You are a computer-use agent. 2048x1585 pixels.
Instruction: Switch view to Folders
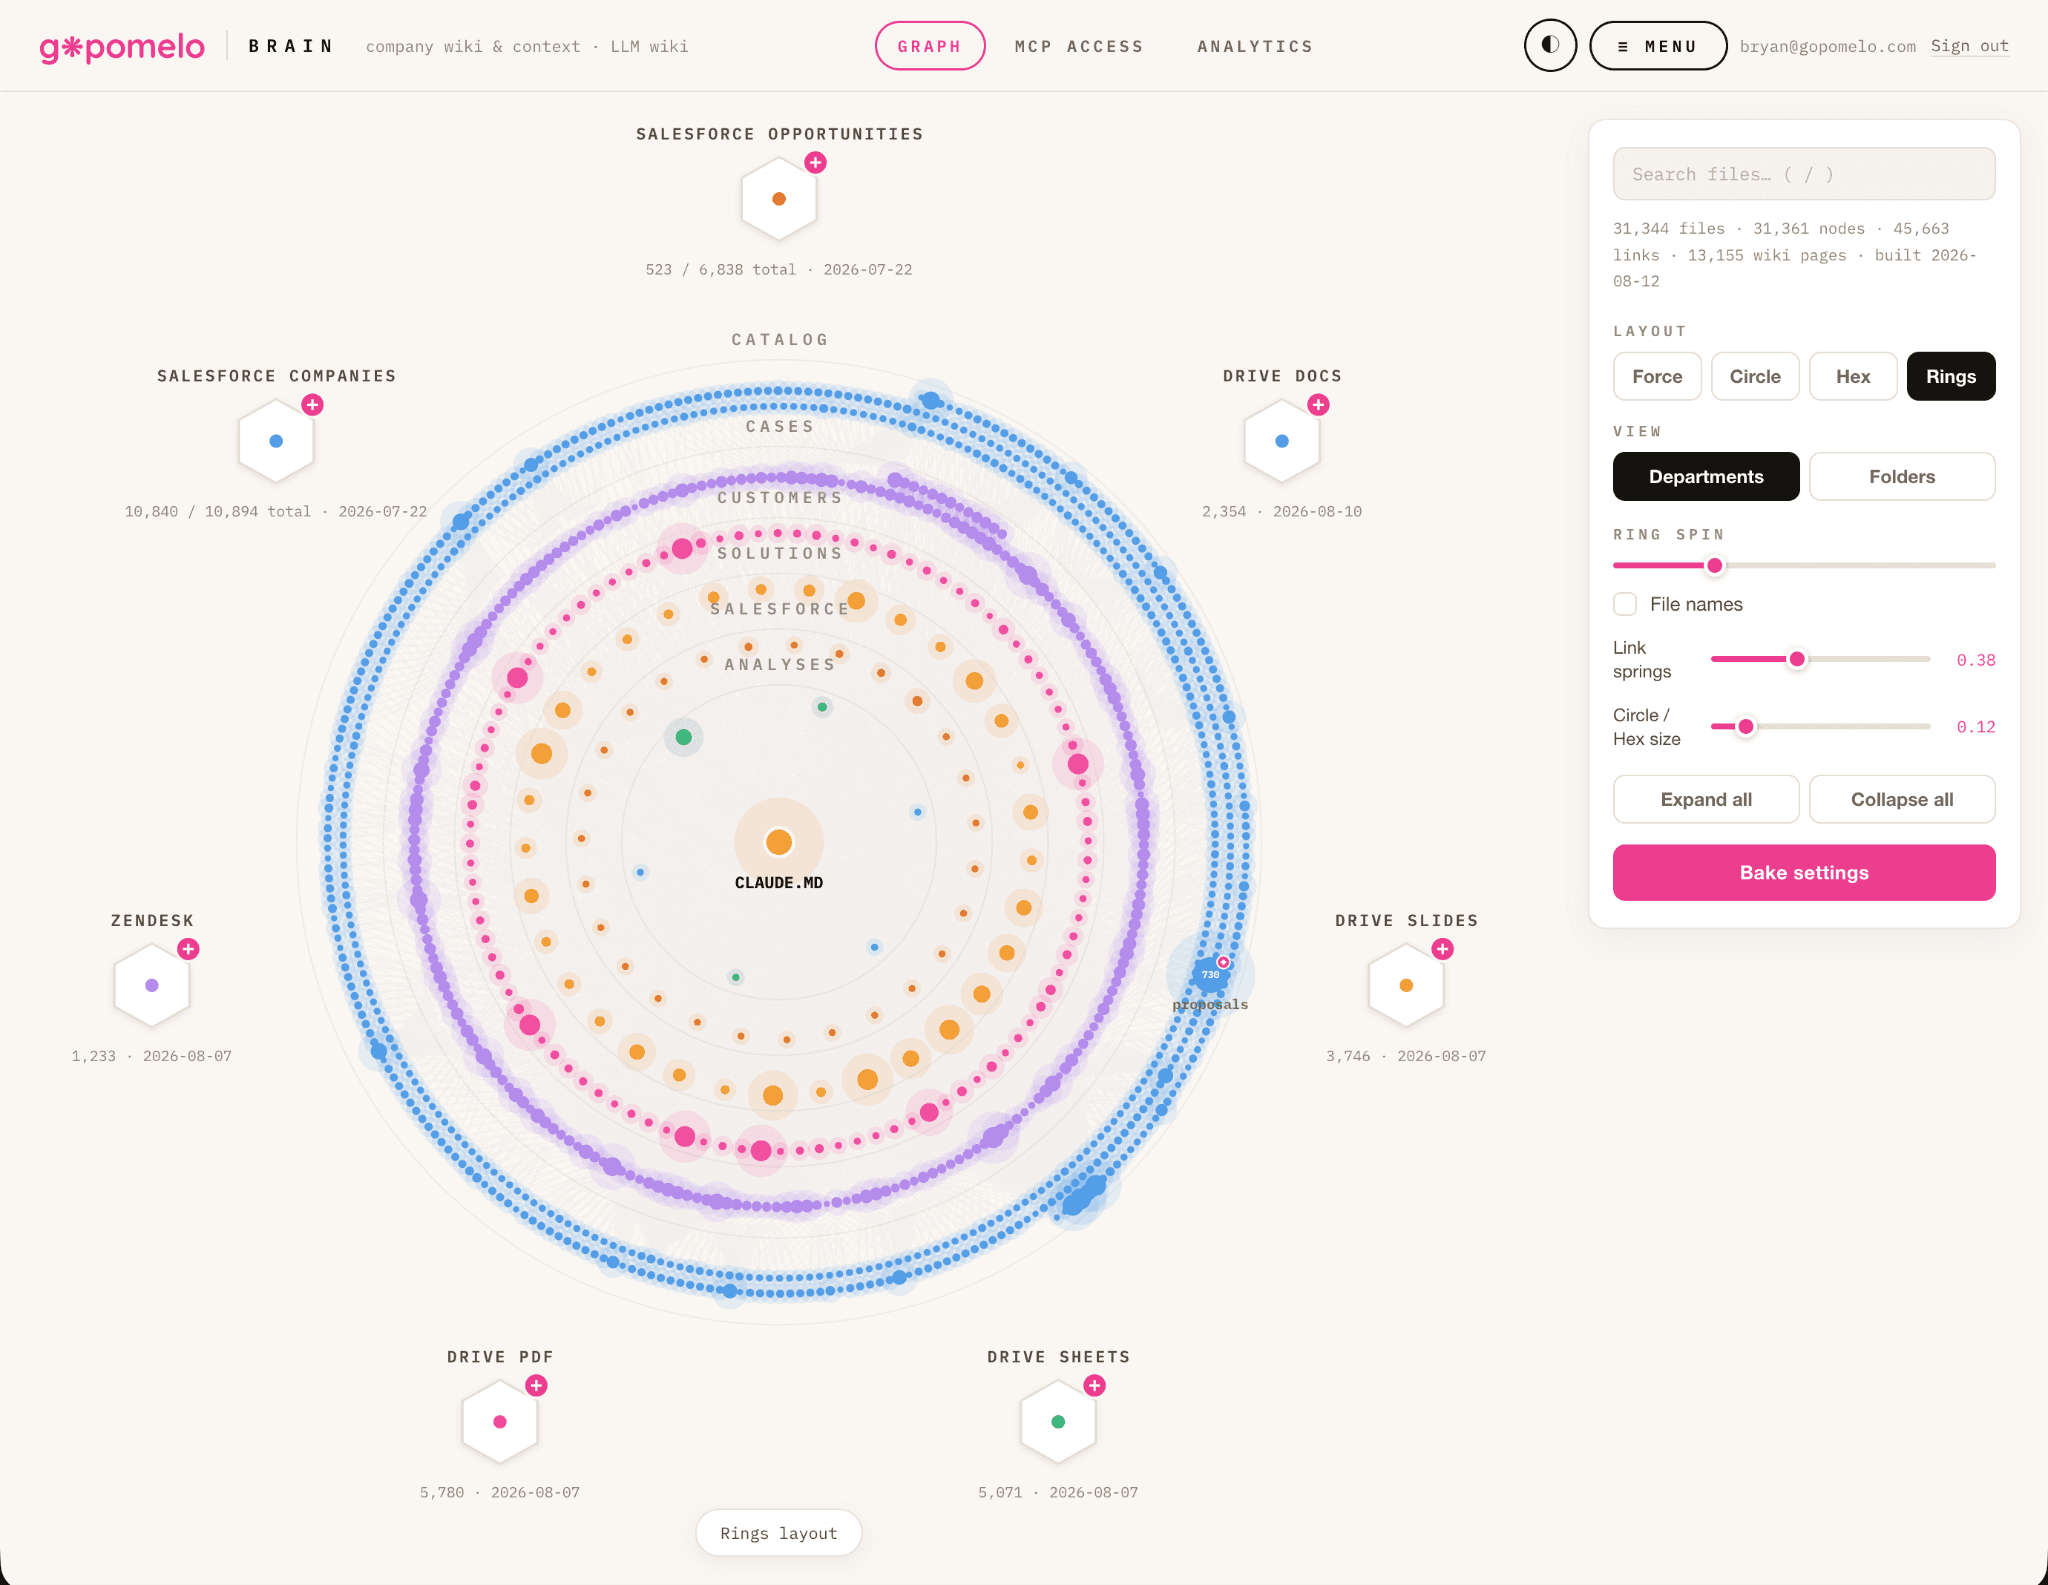pyautogui.click(x=1902, y=476)
